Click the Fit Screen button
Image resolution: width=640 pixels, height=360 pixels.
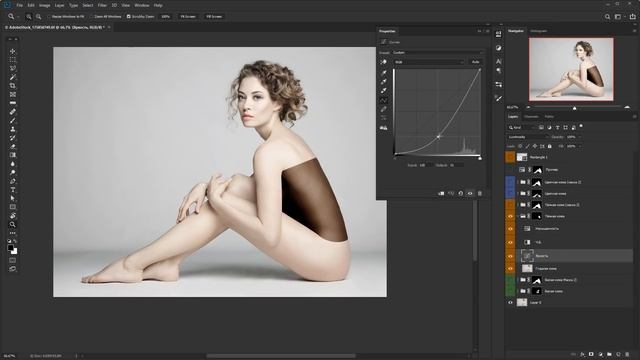(188, 17)
